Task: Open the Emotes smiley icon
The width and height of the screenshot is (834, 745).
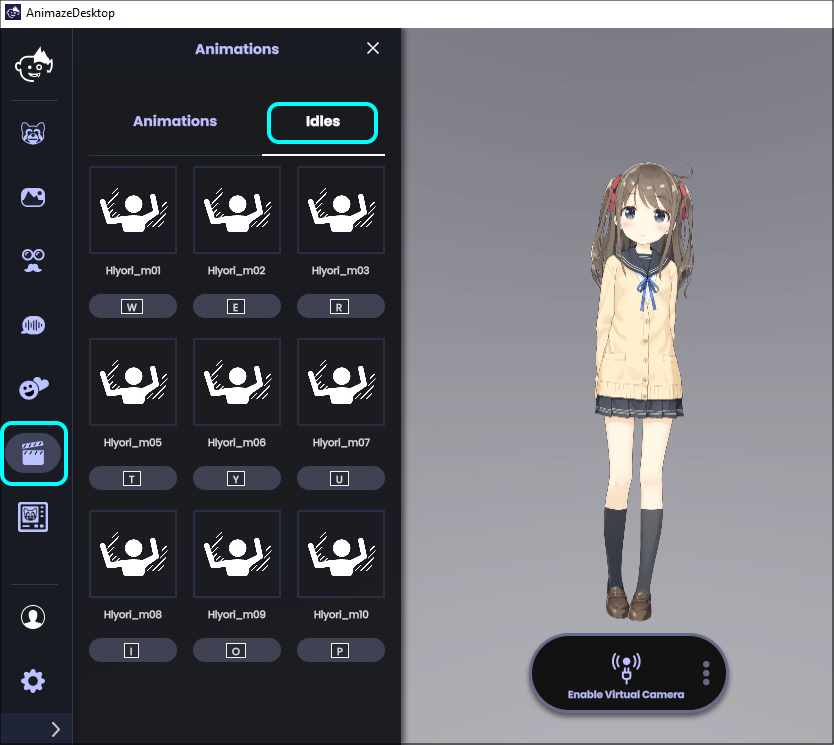Action: [x=33, y=389]
